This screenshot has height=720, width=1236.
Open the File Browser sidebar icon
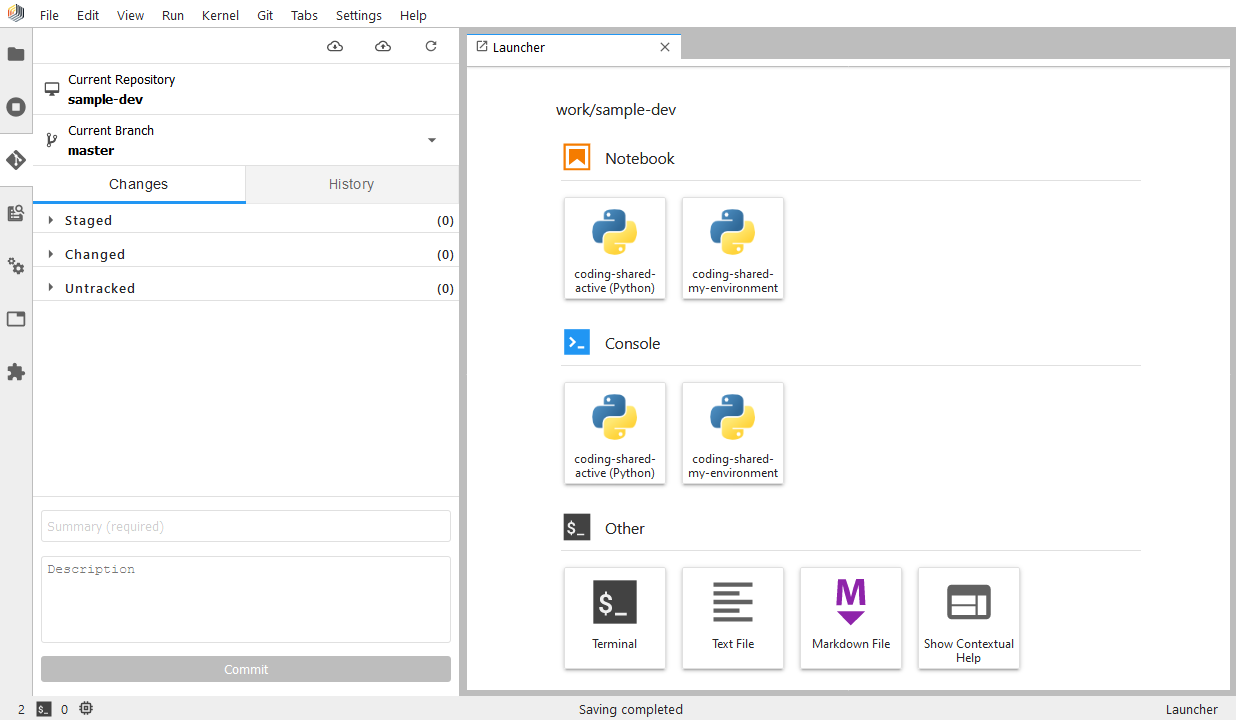pyautogui.click(x=16, y=54)
